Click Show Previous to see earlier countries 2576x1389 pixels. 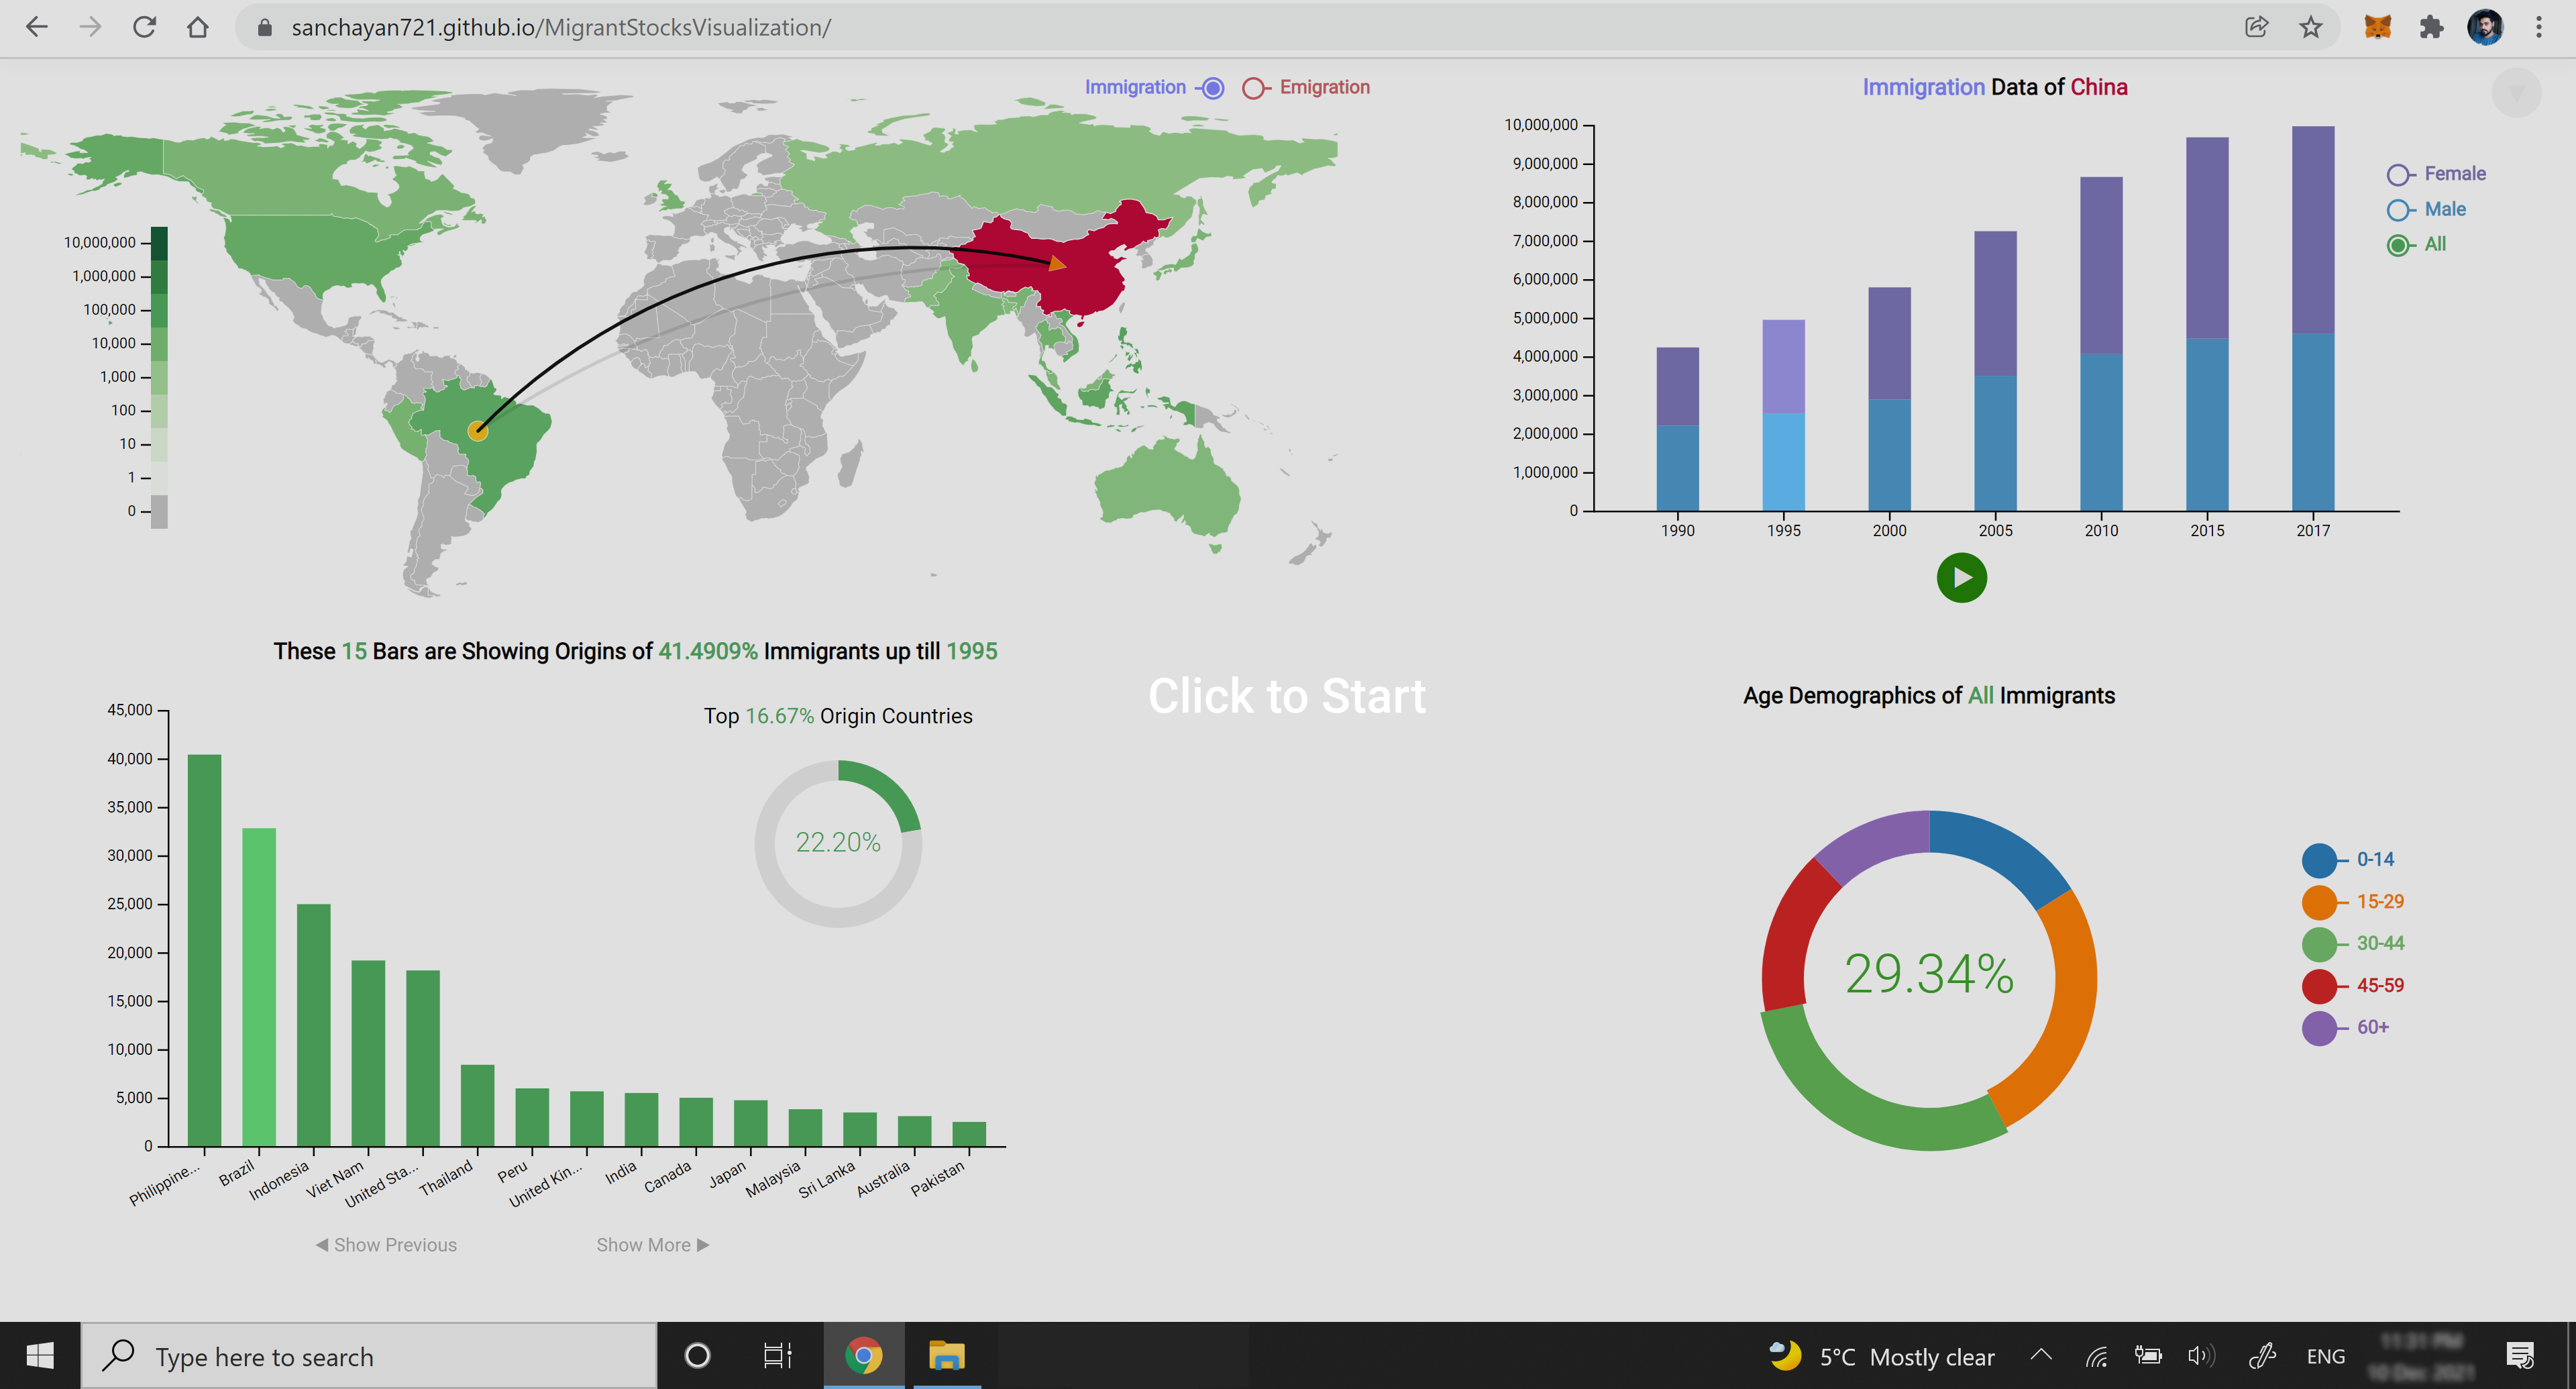[387, 1245]
